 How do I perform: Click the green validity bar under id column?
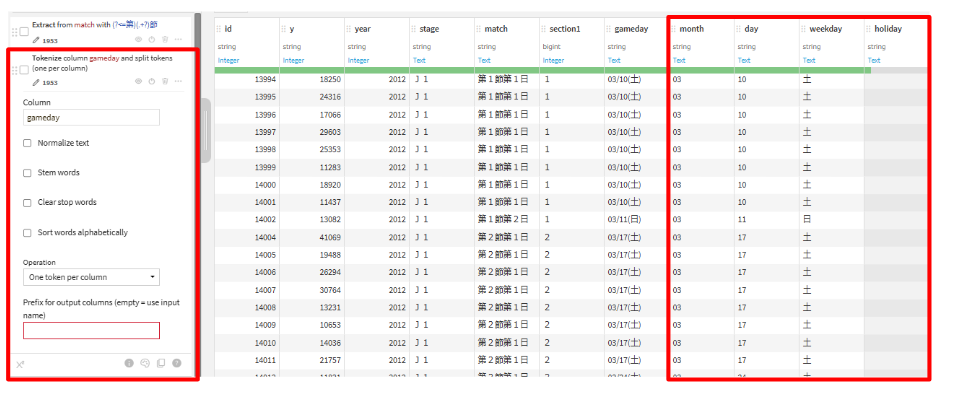click(247, 71)
